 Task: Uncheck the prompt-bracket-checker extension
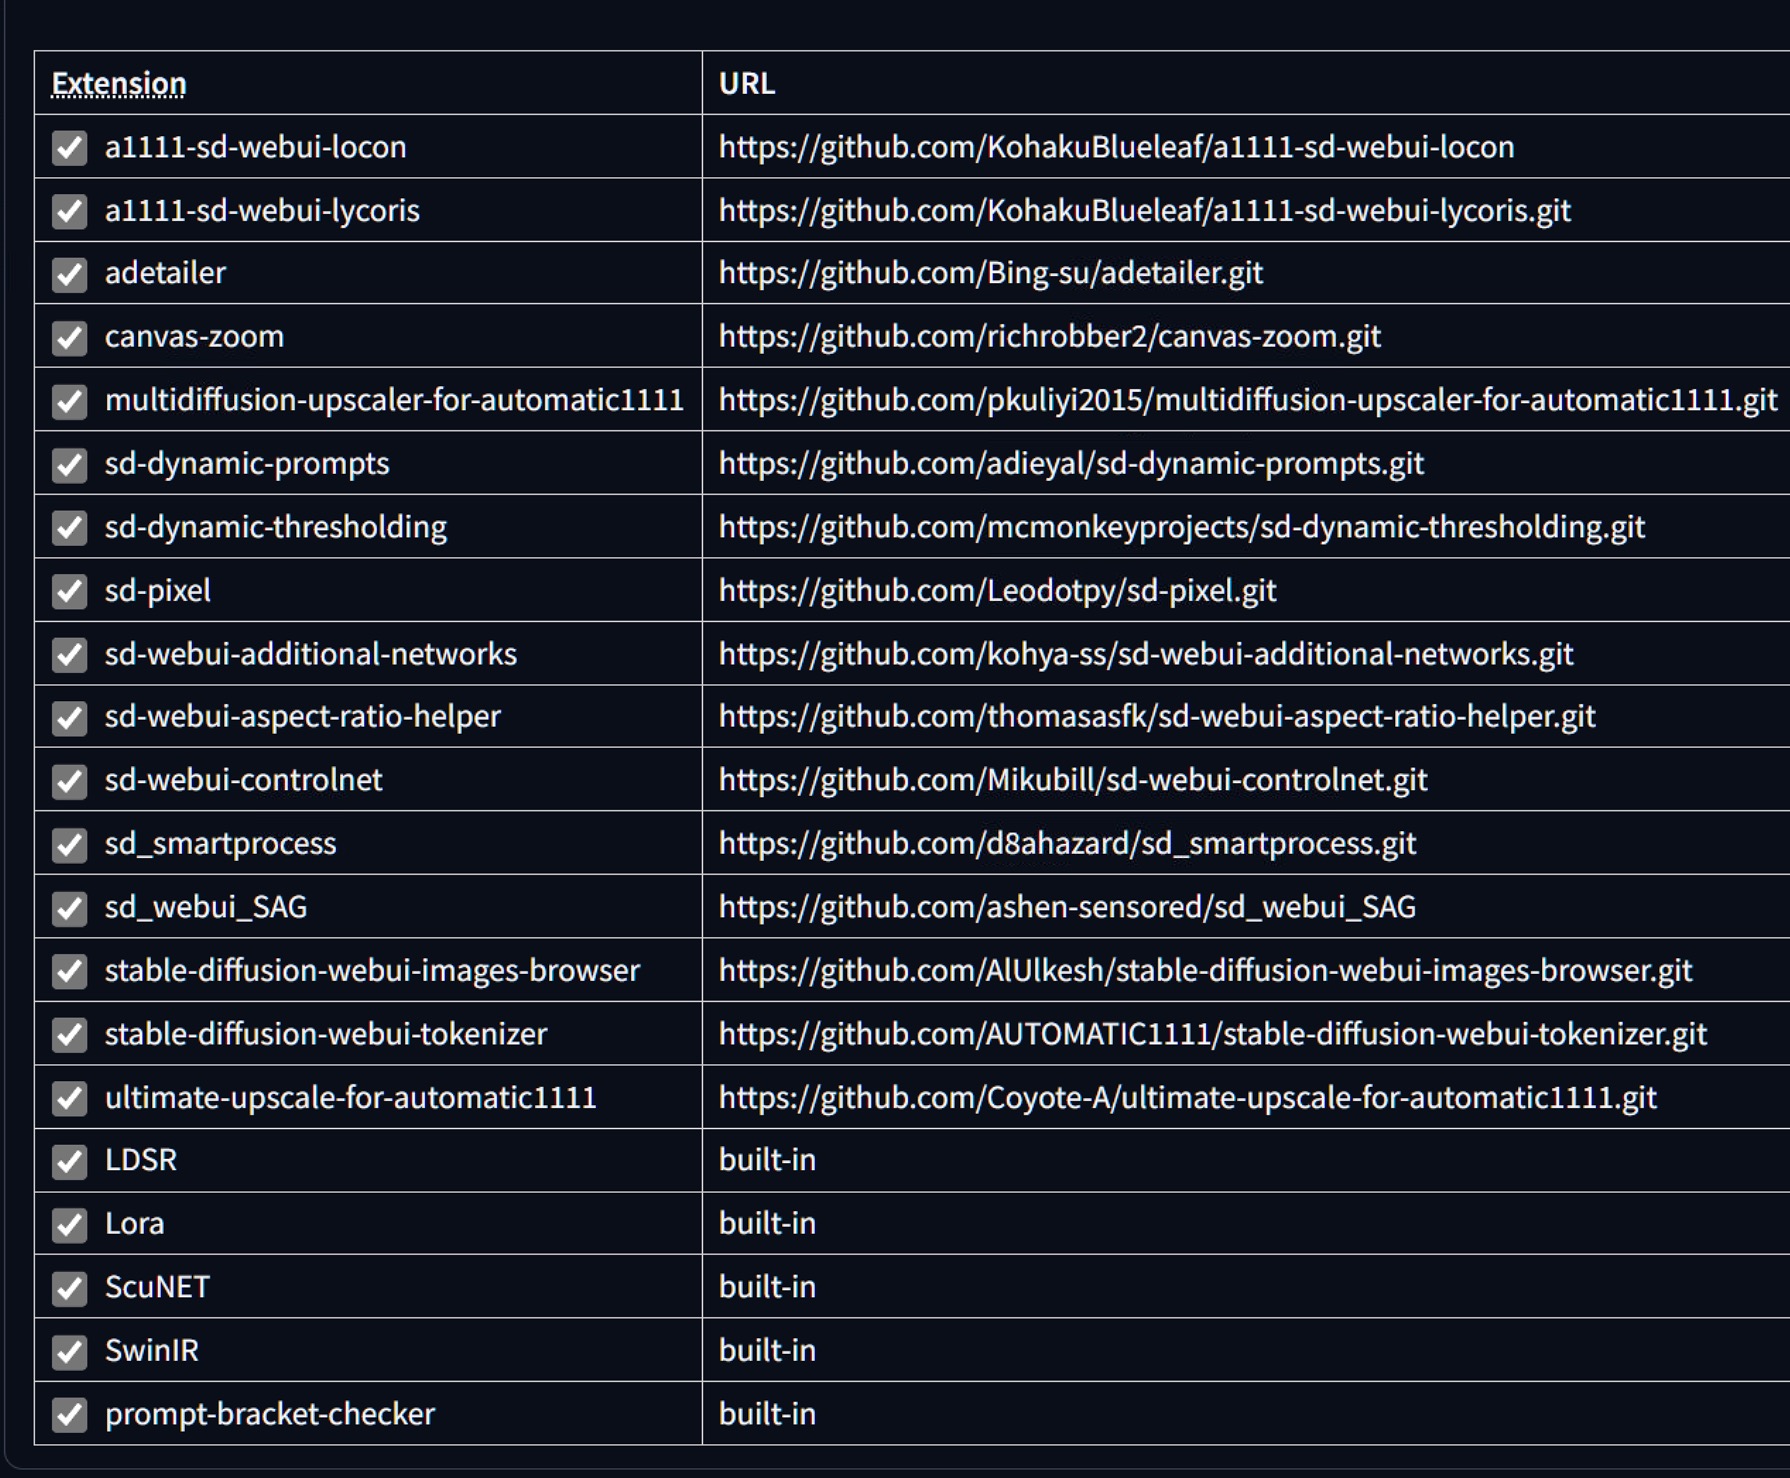[68, 1414]
